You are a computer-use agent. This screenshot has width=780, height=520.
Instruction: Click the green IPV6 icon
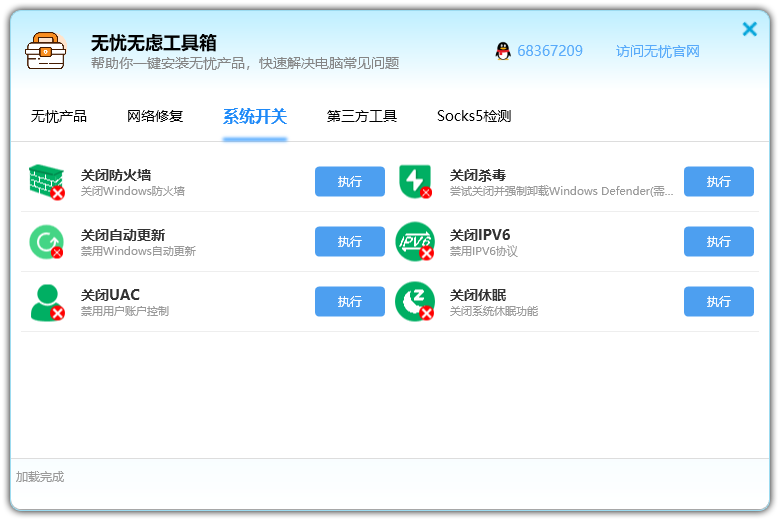[x=415, y=242]
